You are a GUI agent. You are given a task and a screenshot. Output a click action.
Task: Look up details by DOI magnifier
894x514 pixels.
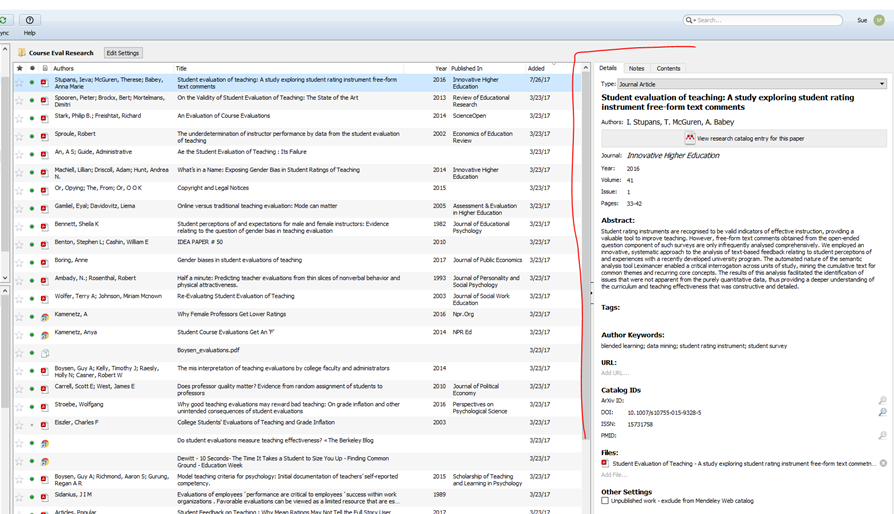tap(883, 412)
